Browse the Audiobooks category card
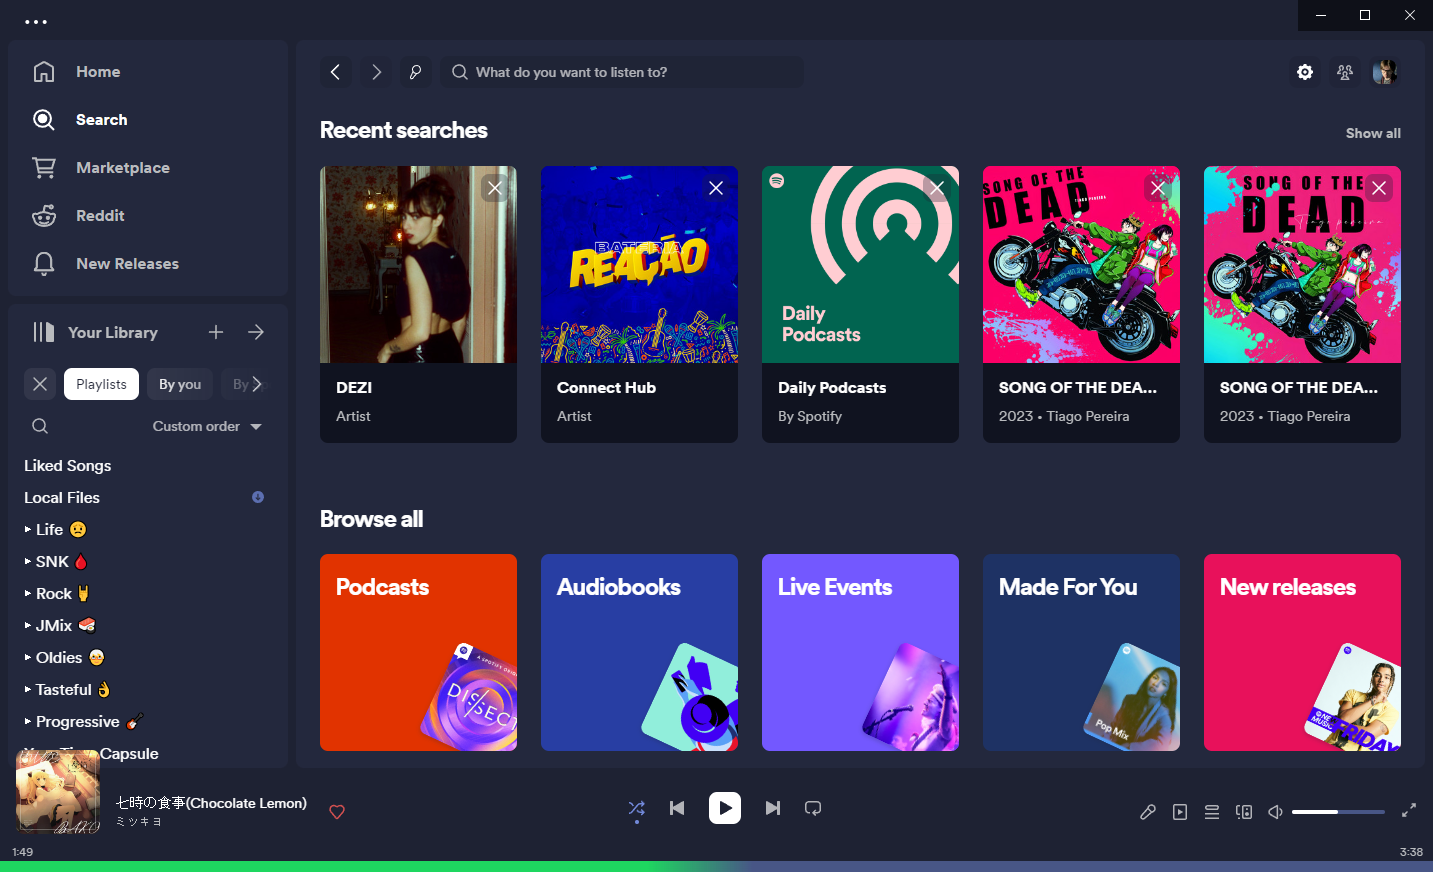Viewport: 1433px width, 872px height. (639, 652)
